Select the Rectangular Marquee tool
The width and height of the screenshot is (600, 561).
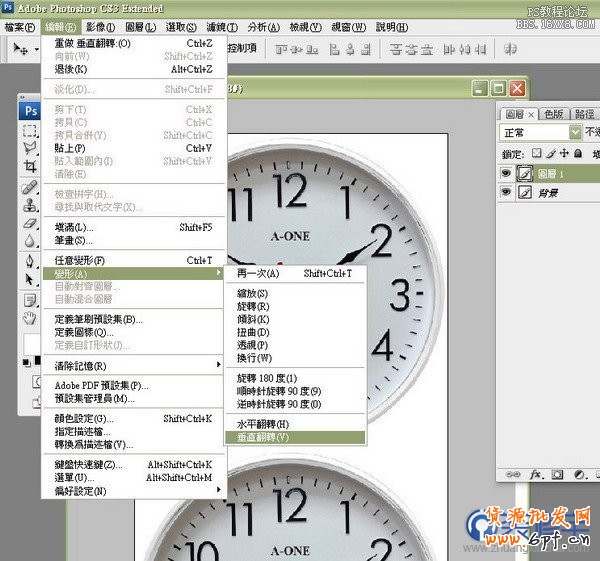pyautogui.click(x=30, y=131)
